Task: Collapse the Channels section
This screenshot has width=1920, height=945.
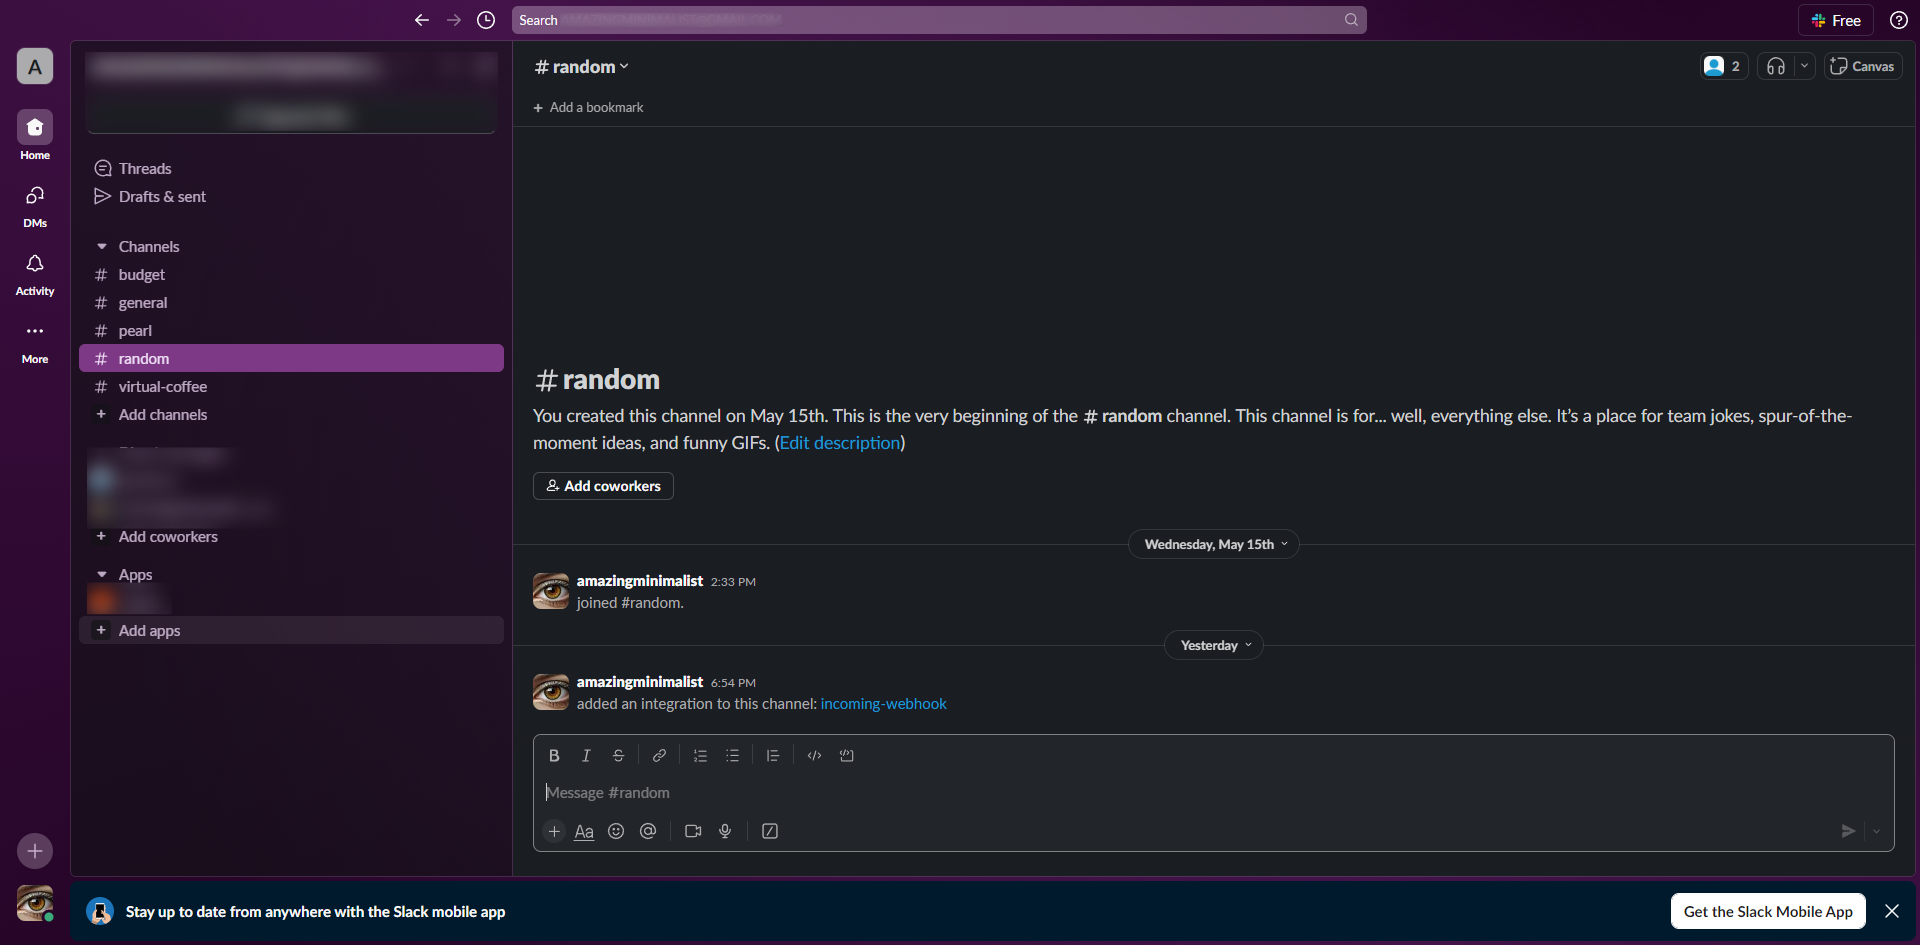Action: coord(102,246)
